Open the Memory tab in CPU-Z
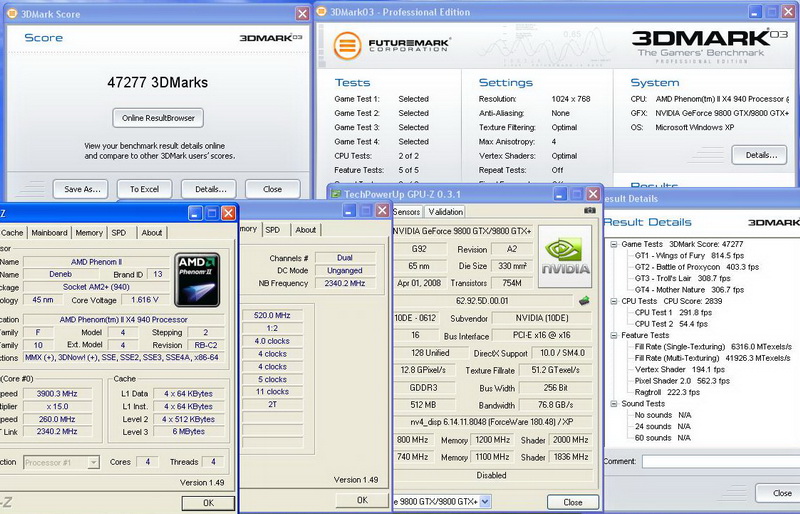Viewport: 800px width, 514px height. click(x=89, y=232)
